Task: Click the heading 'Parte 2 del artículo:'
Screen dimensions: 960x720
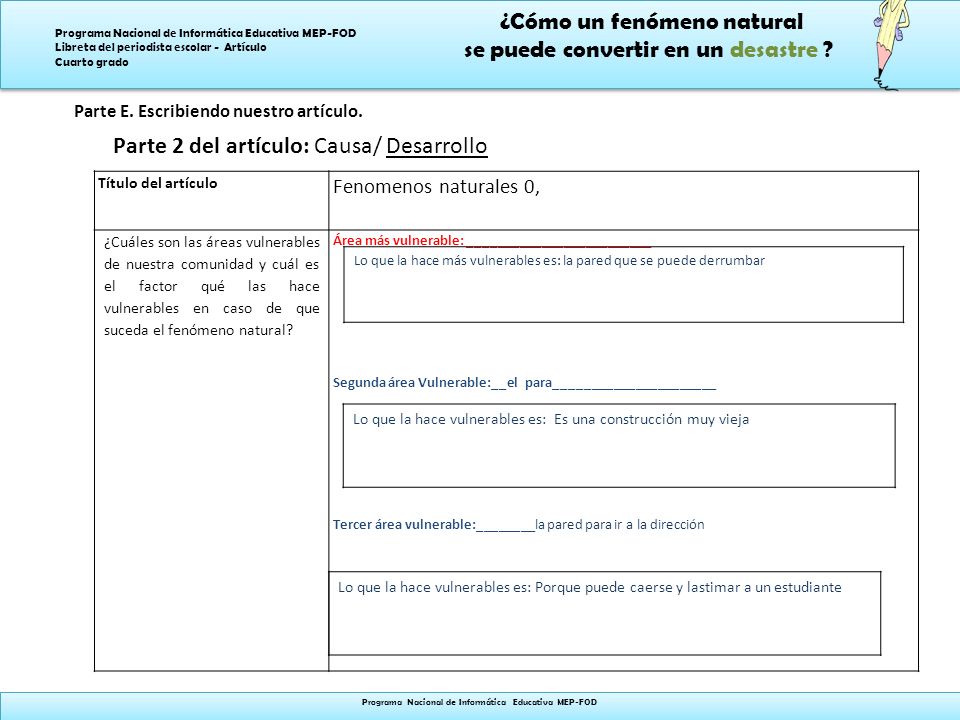Action: pos(211,146)
